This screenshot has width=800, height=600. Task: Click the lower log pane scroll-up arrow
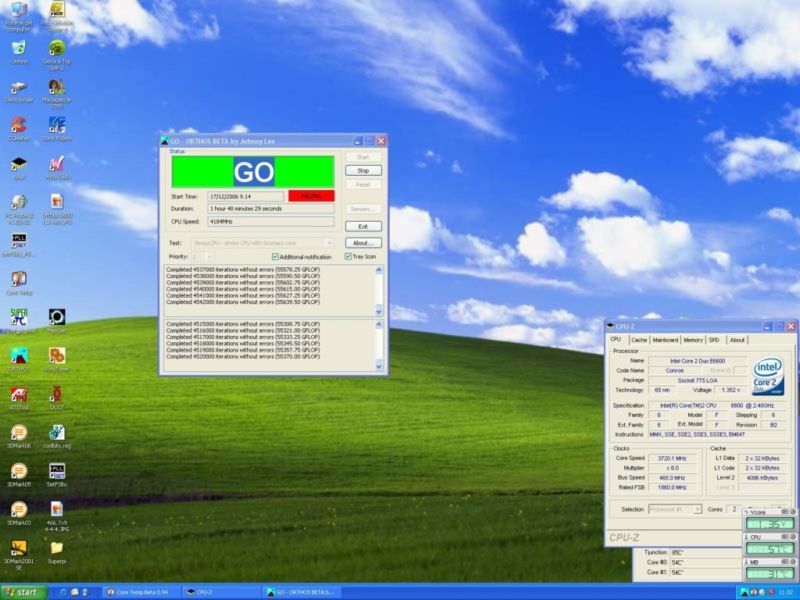[x=379, y=324]
